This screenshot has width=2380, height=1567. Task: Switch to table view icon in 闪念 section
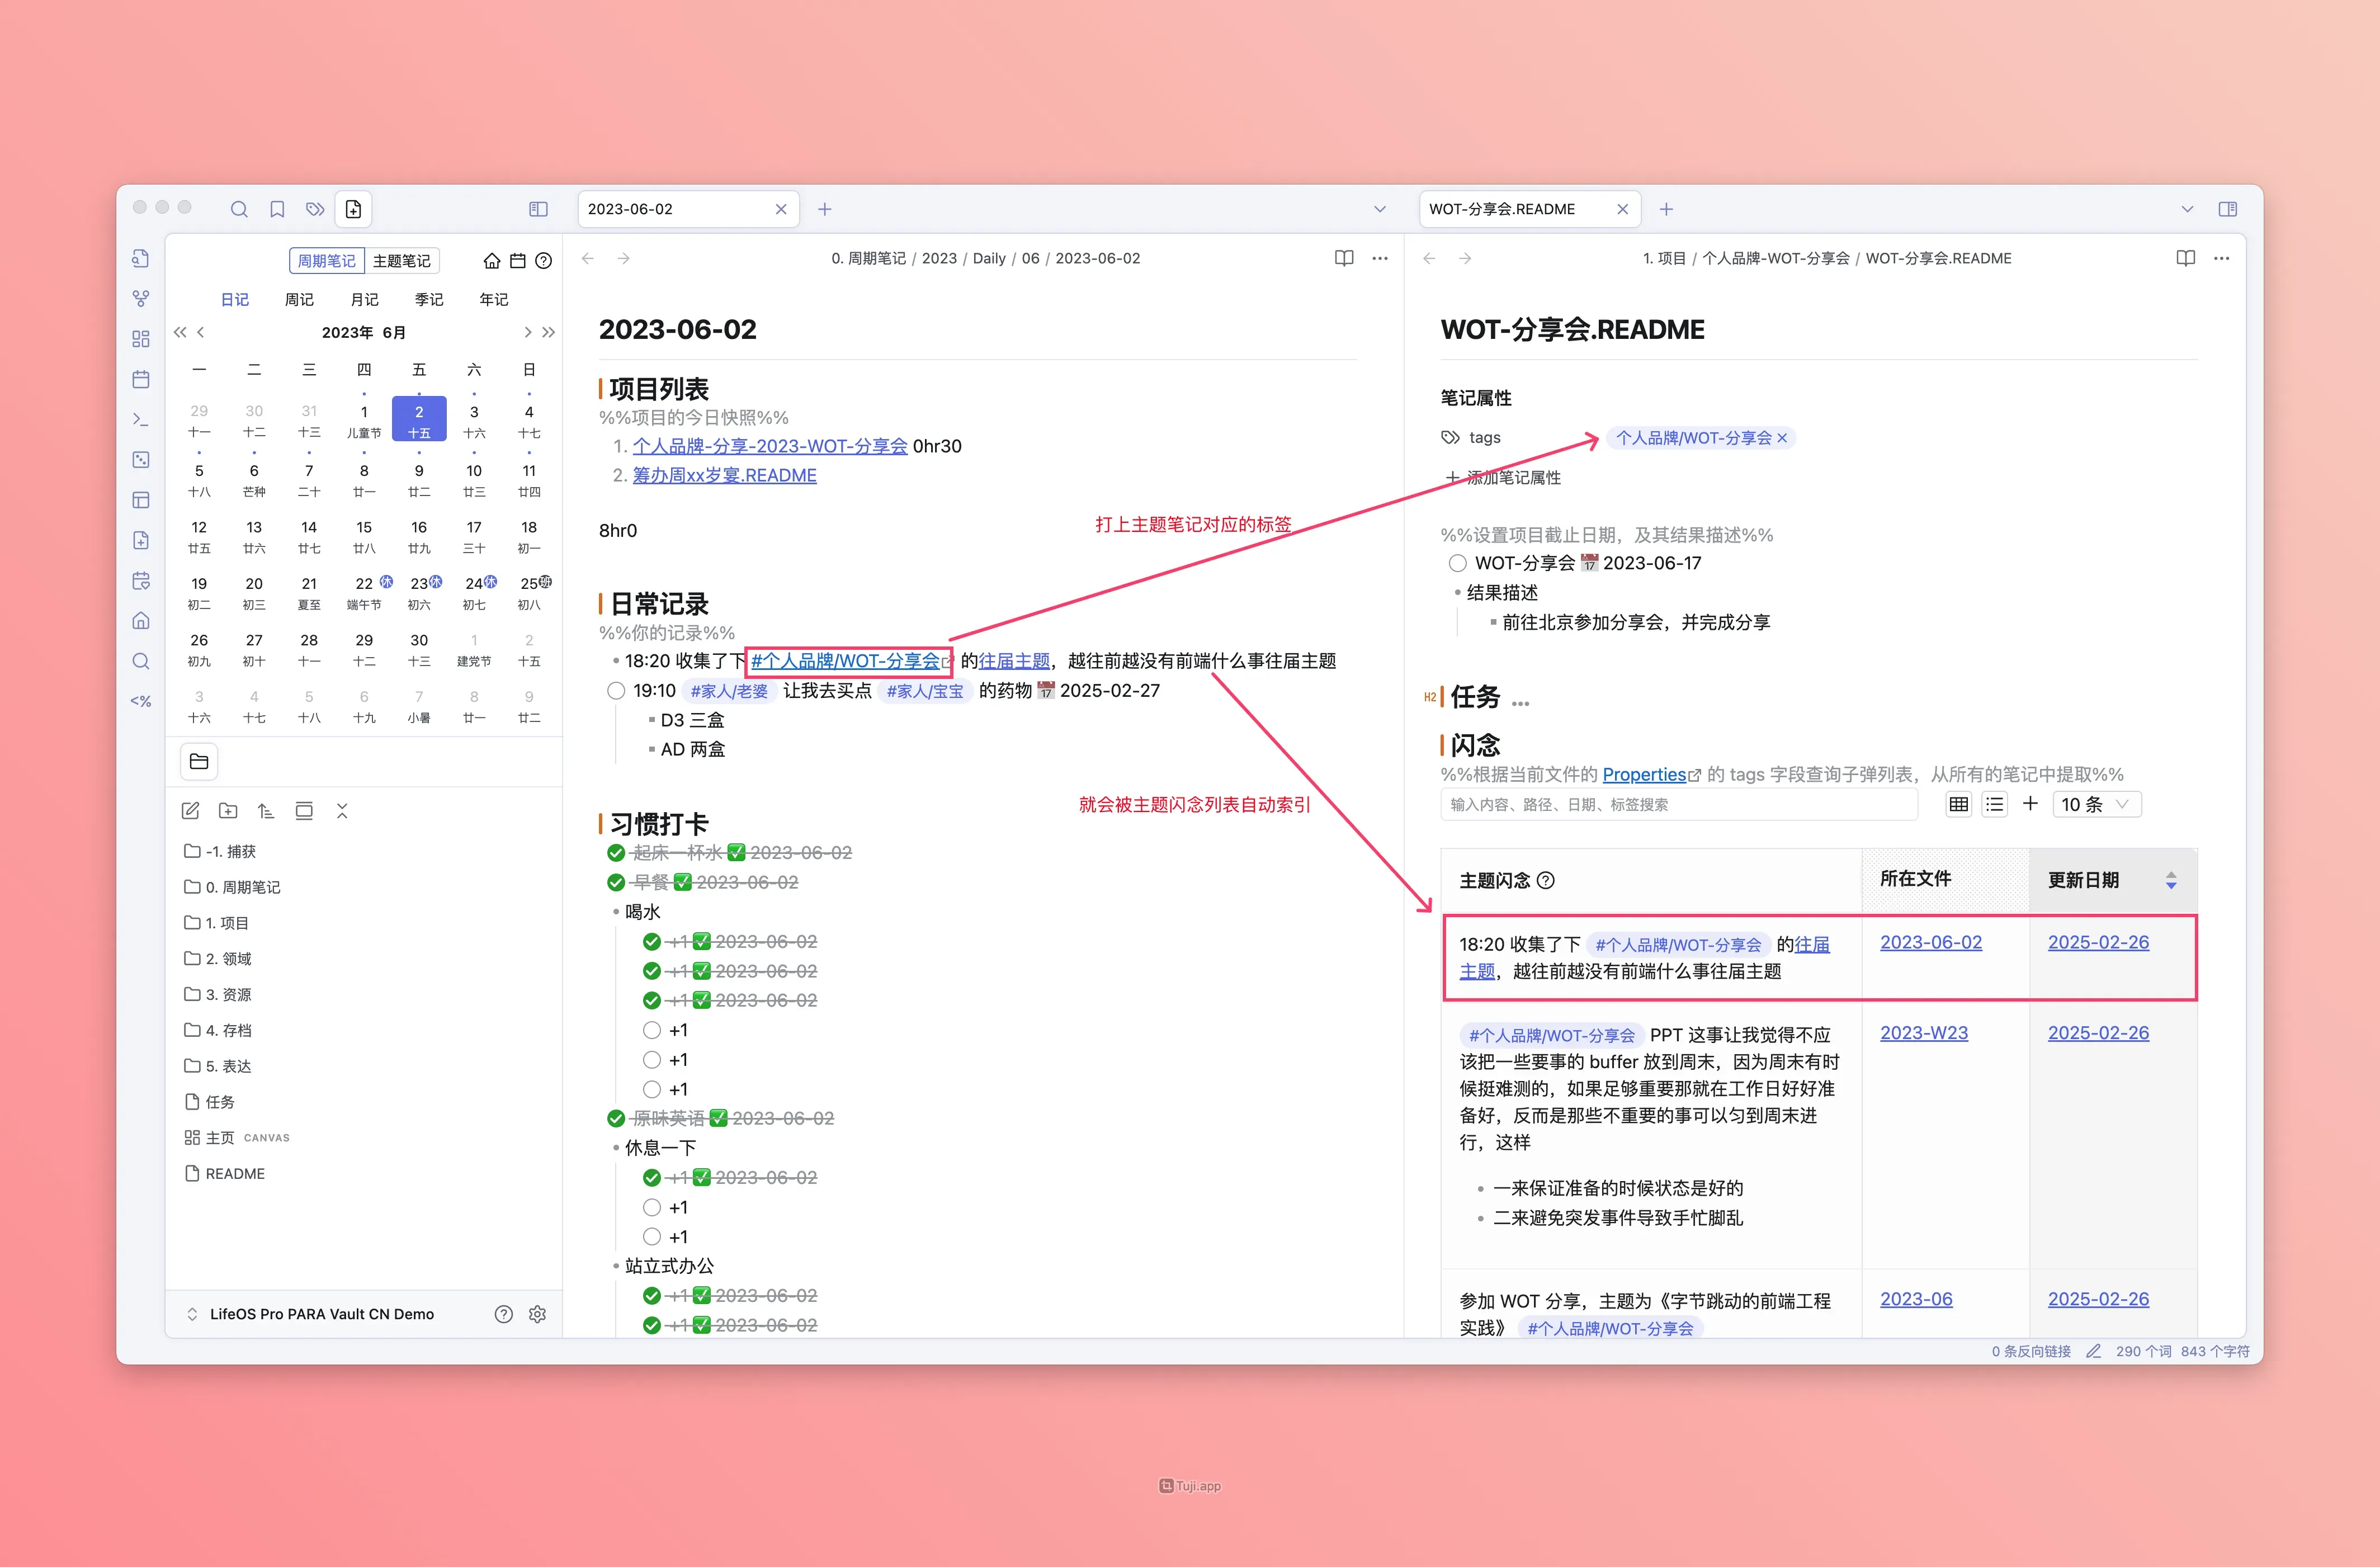tap(1958, 804)
